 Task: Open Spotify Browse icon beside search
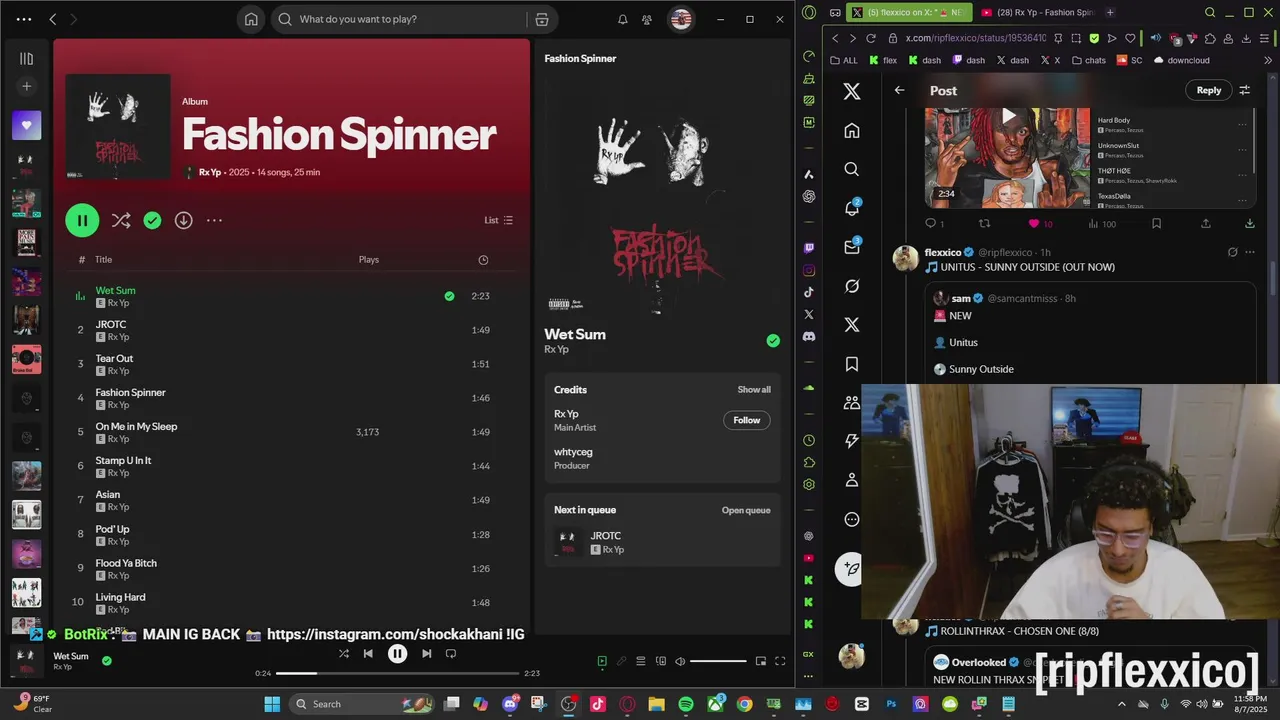(541, 19)
